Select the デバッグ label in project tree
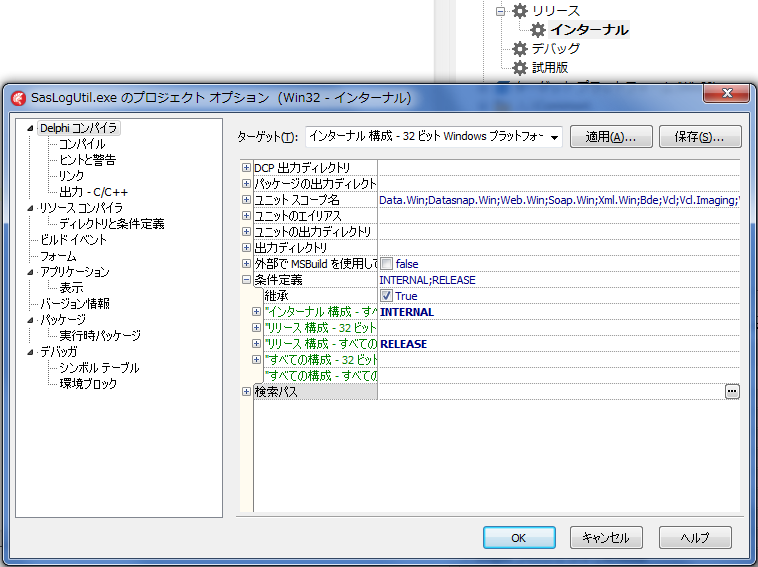Screen dimensions: 758x567 click(556, 48)
